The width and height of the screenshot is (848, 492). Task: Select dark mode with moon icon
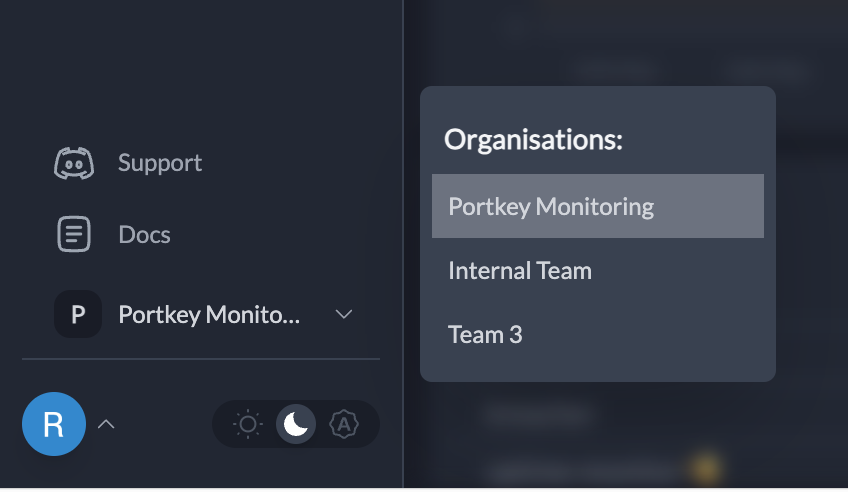tap(296, 424)
